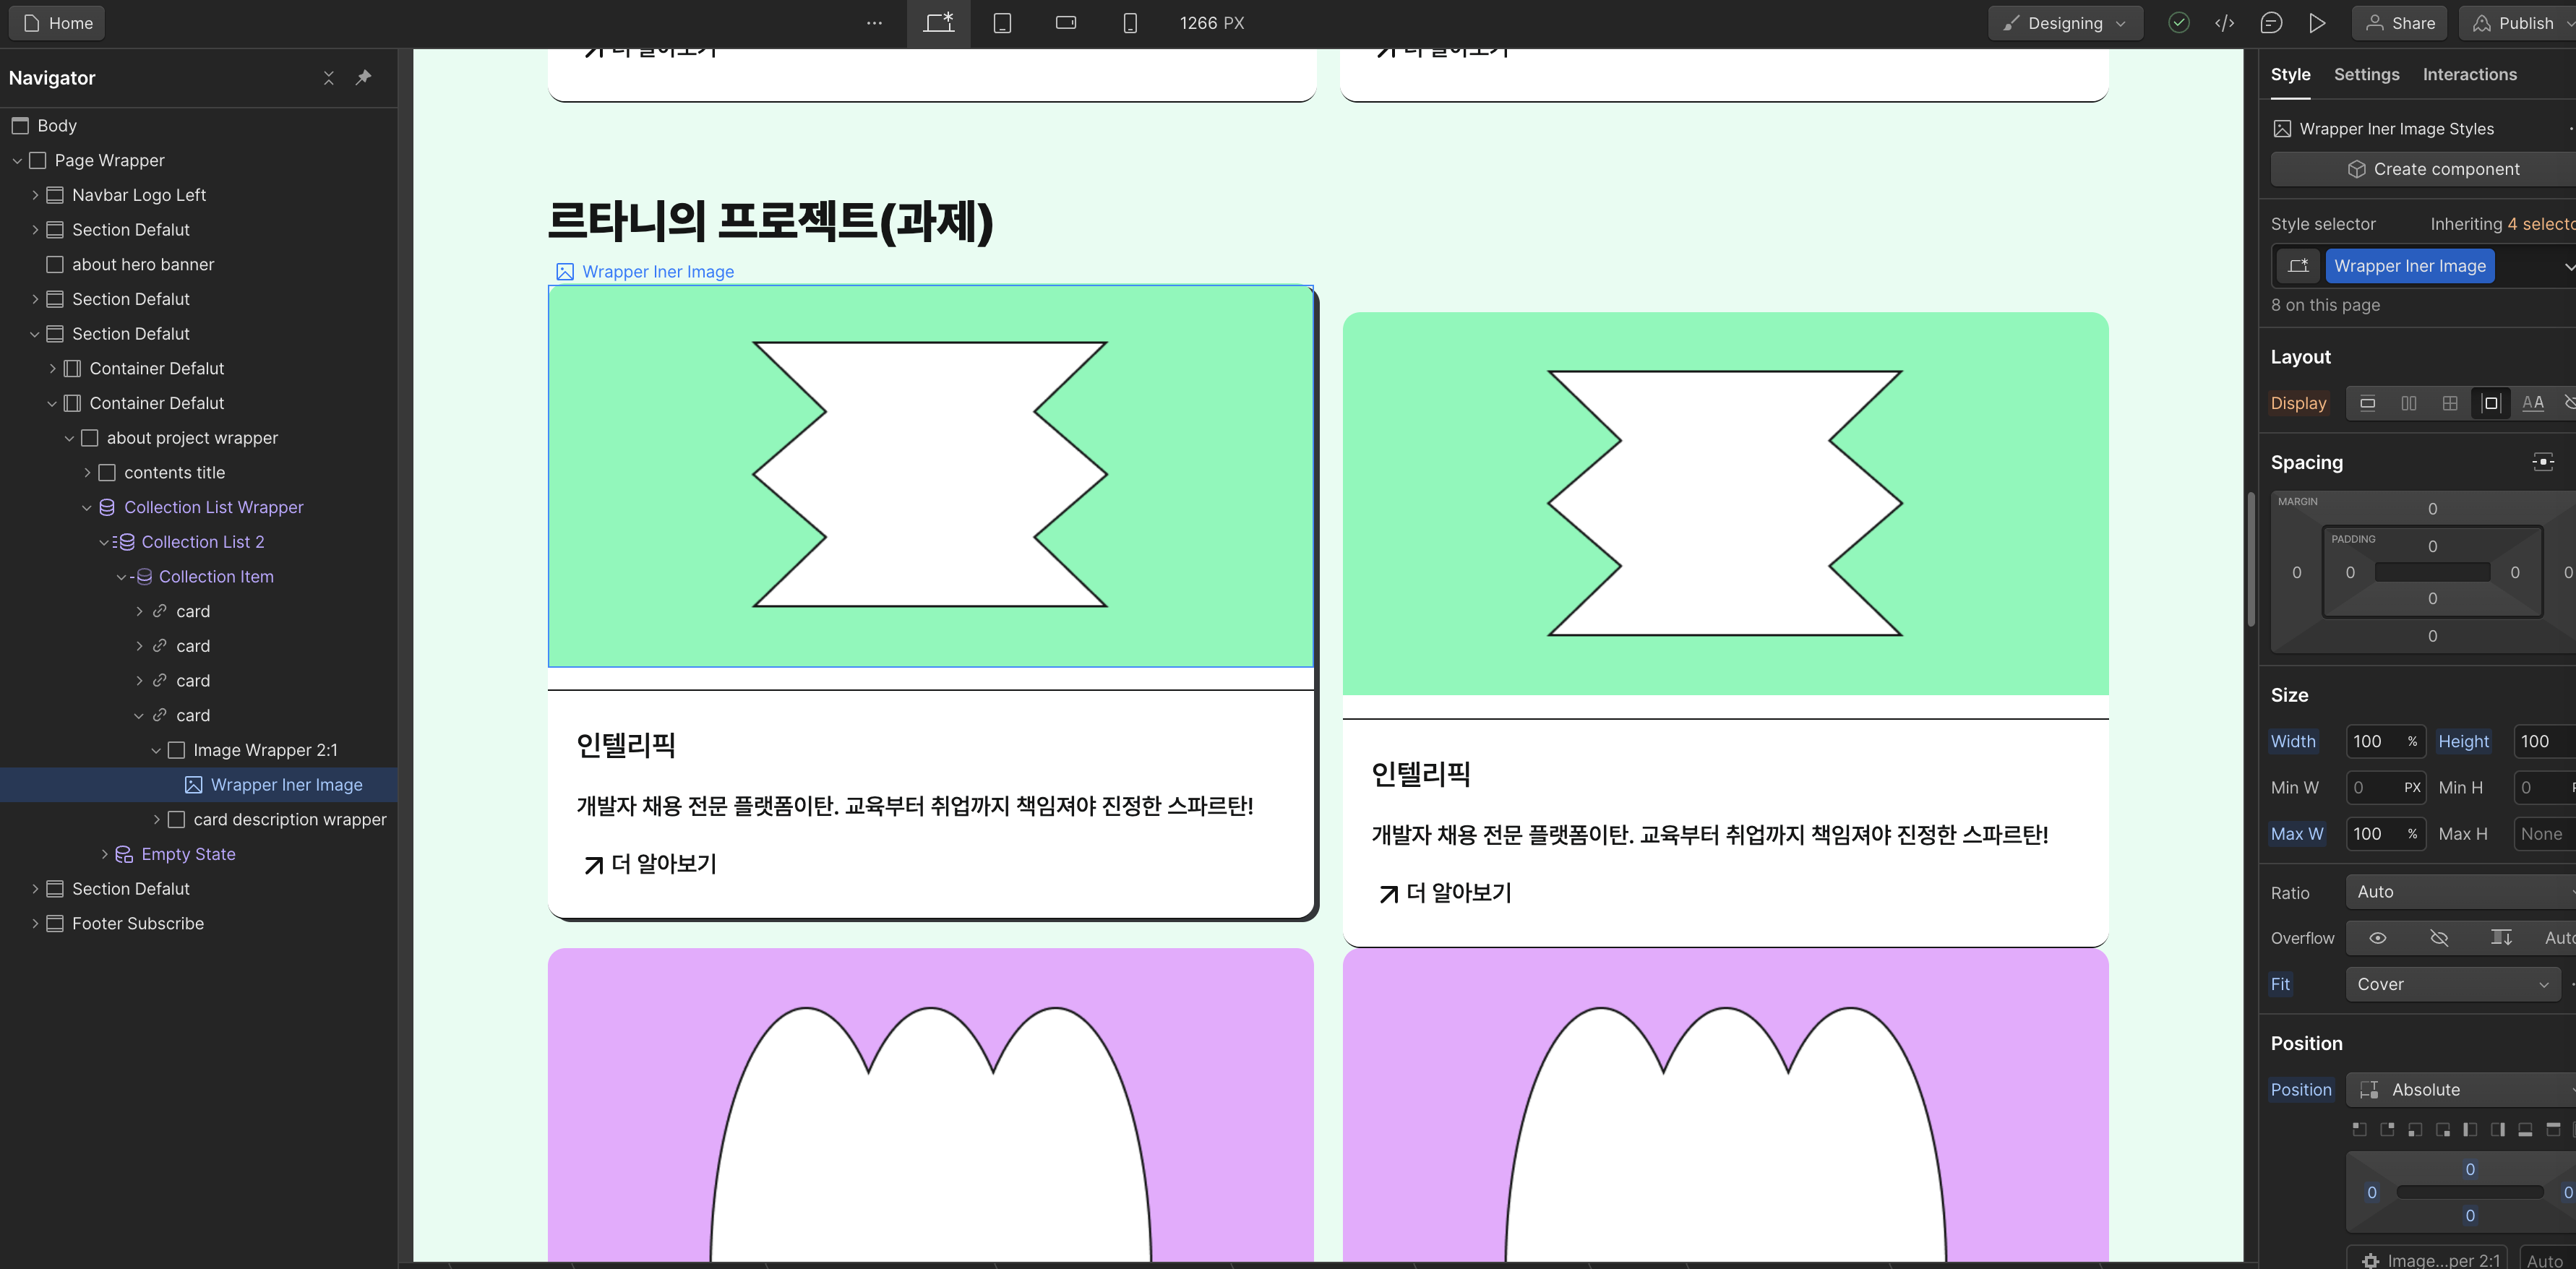This screenshot has height=1269, width=2576.
Task: Switch to mobile portrait breakpoint
Action: click(x=1130, y=23)
